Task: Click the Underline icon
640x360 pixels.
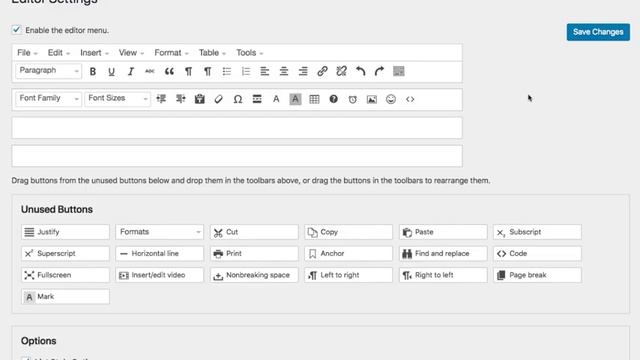Action: [111, 71]
